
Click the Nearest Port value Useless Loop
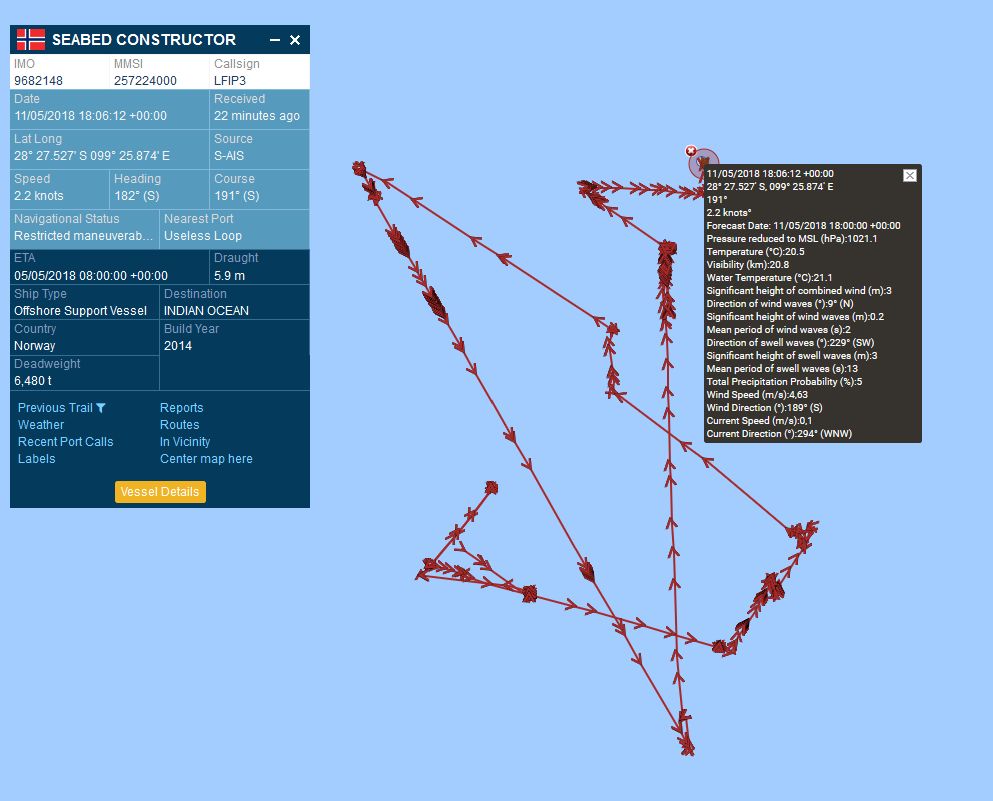click(x=203, y=236)
